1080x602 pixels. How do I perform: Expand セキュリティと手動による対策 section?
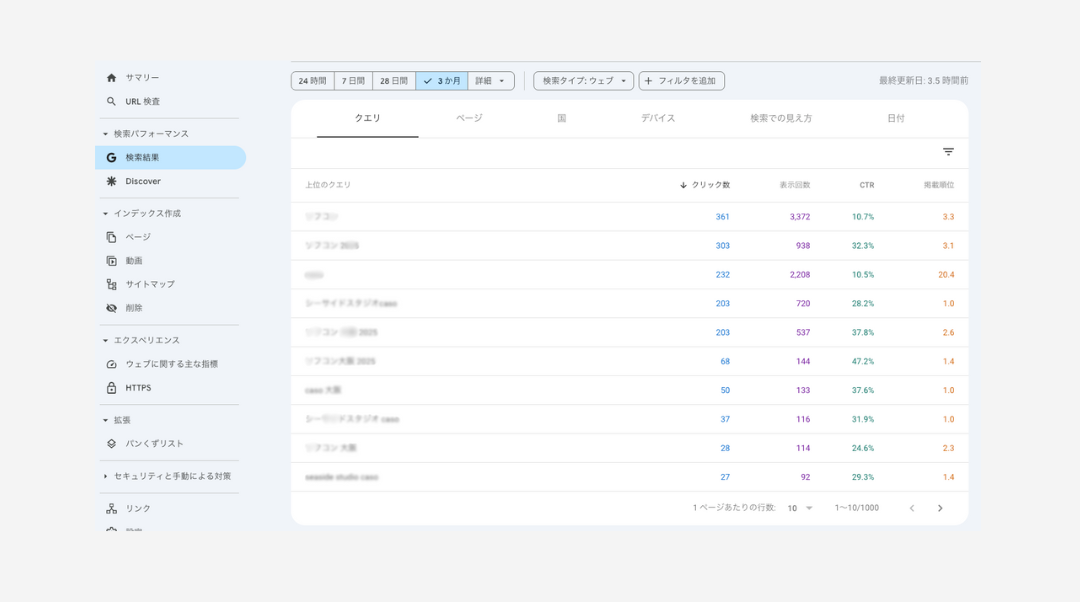point(105,476)
